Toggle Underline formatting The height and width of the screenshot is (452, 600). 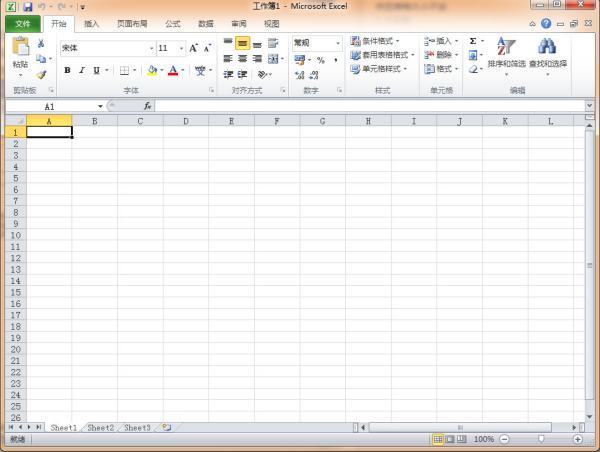96,71
